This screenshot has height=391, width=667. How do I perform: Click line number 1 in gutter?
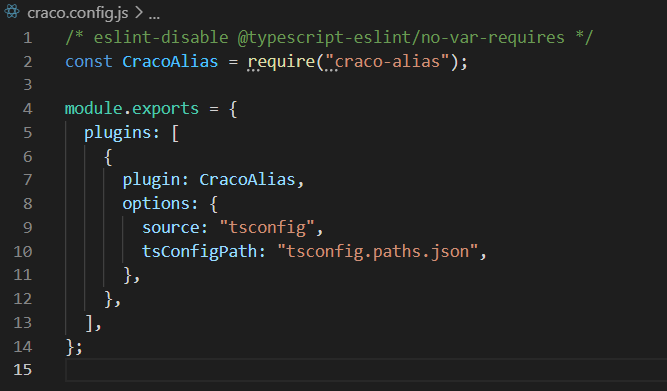pos(28,38)
